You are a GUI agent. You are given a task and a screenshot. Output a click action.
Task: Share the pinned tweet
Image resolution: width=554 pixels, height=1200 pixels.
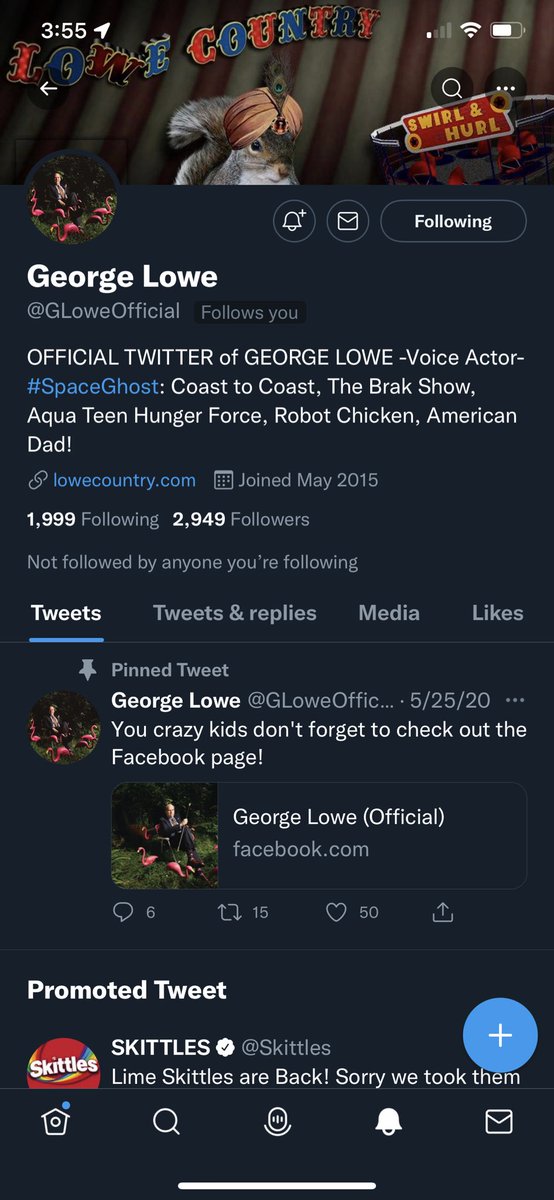pos(443,912)
